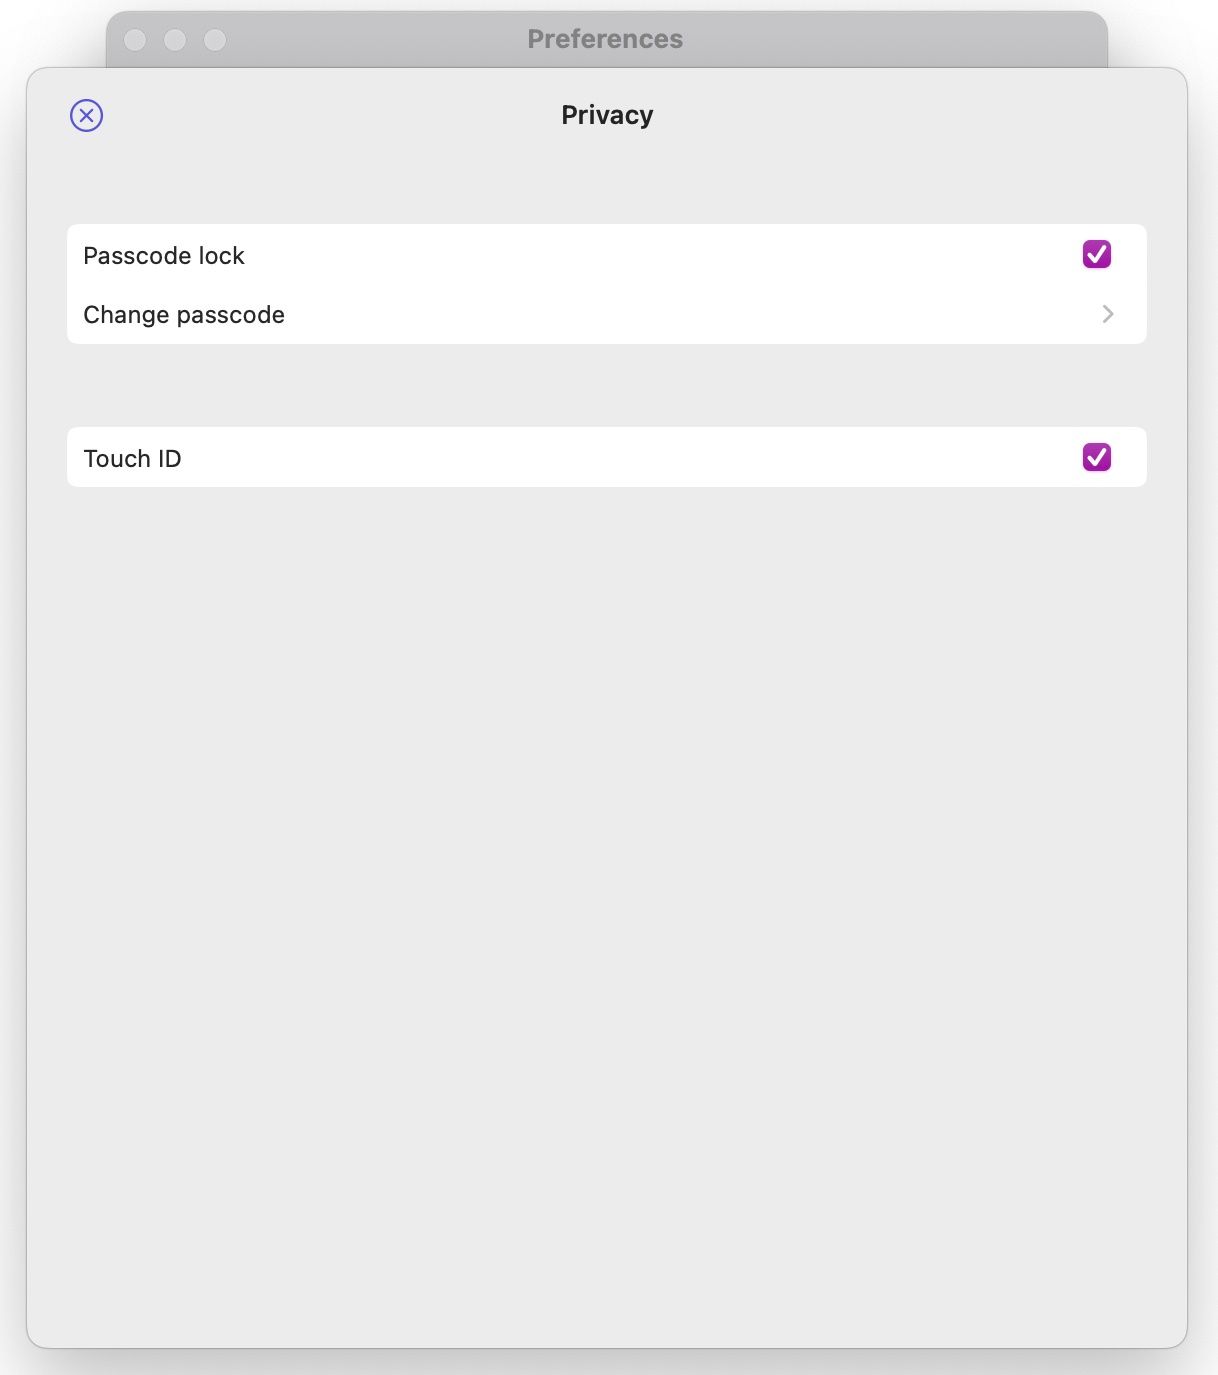Click the Preferences window title text

tap(605, 39)
